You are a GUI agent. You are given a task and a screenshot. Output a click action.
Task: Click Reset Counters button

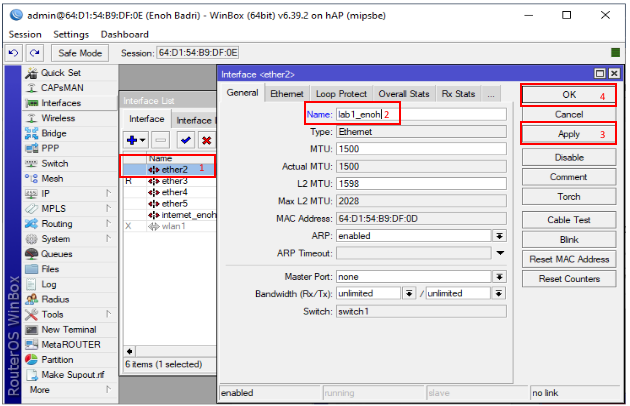coord(569,279)
